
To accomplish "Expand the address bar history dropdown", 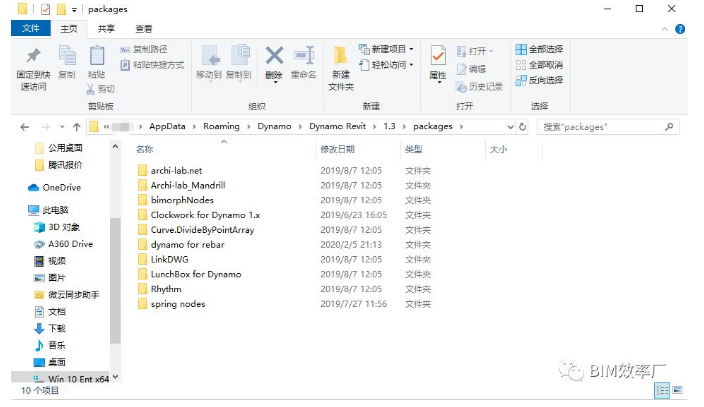I will (510, 127).
